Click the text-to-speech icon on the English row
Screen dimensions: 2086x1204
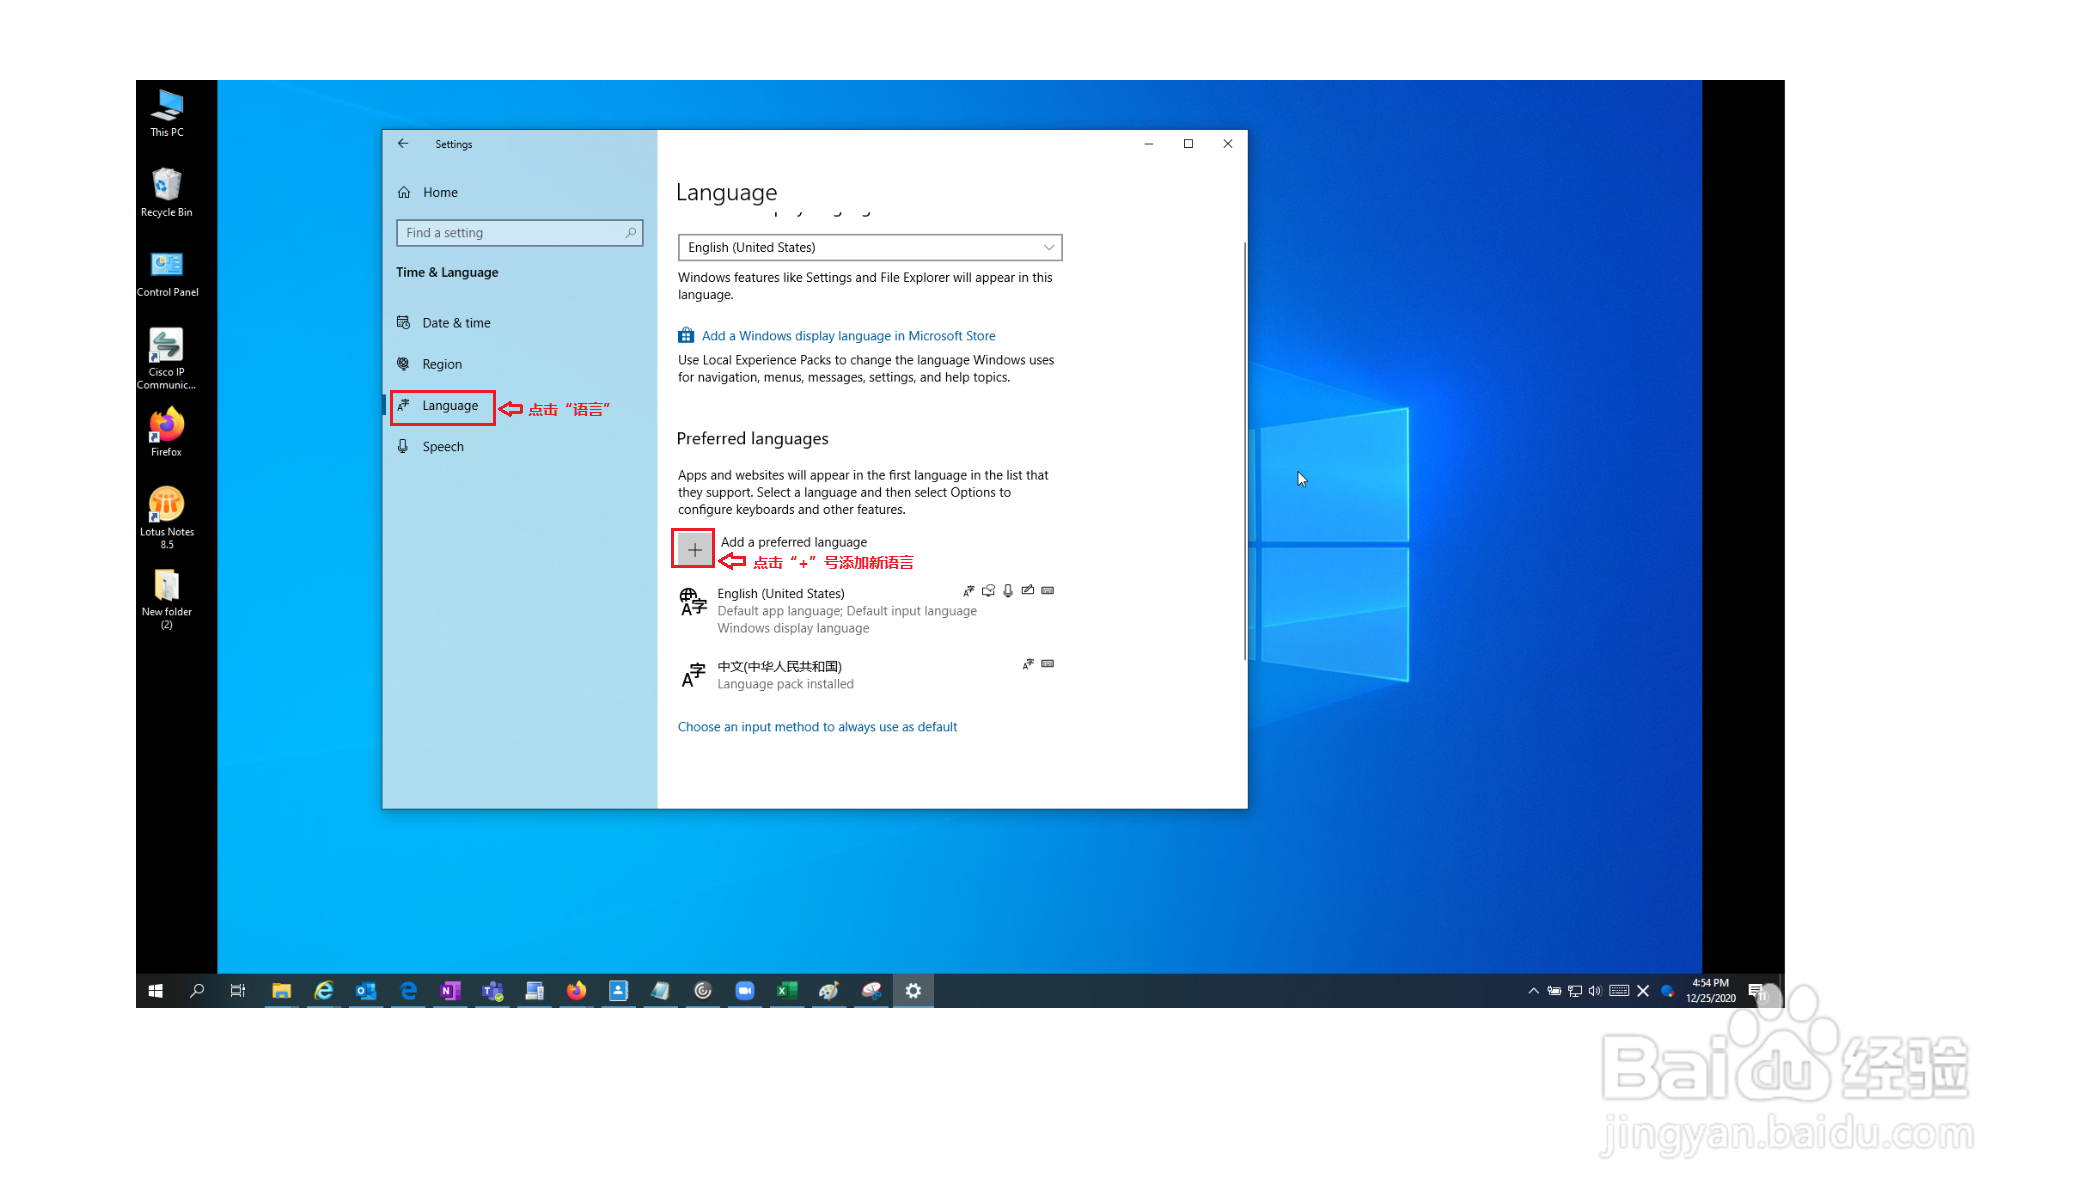(x=988, y=591)
